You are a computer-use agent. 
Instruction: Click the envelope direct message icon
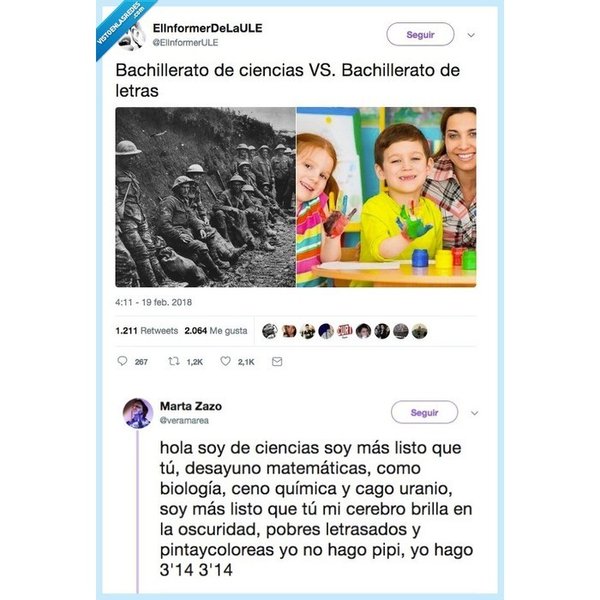tap(277, 361)
